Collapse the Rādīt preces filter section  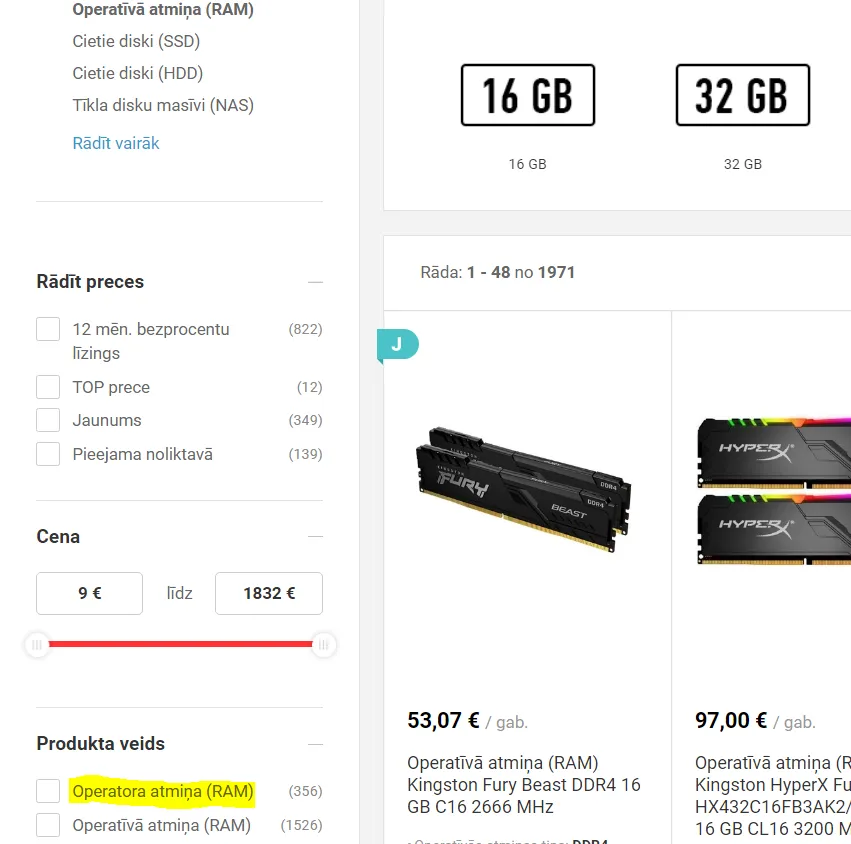[315, 282]
